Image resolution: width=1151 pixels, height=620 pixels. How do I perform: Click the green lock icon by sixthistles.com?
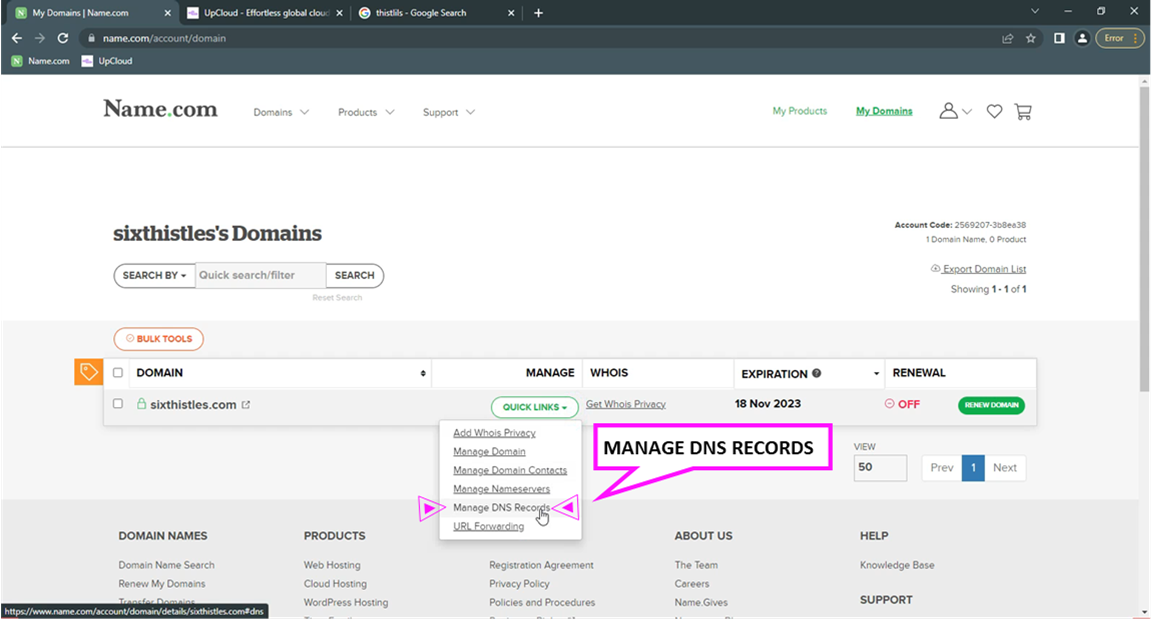[141, 404]
